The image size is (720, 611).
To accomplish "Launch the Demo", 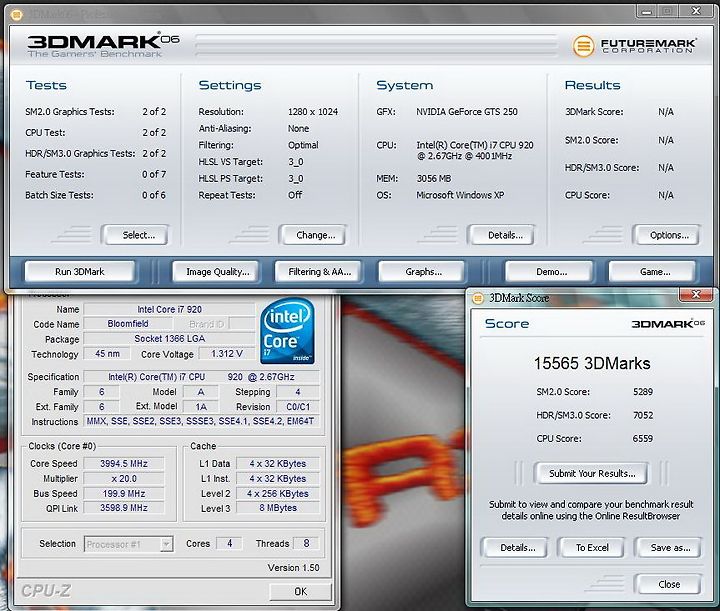I will coord(551,272).
